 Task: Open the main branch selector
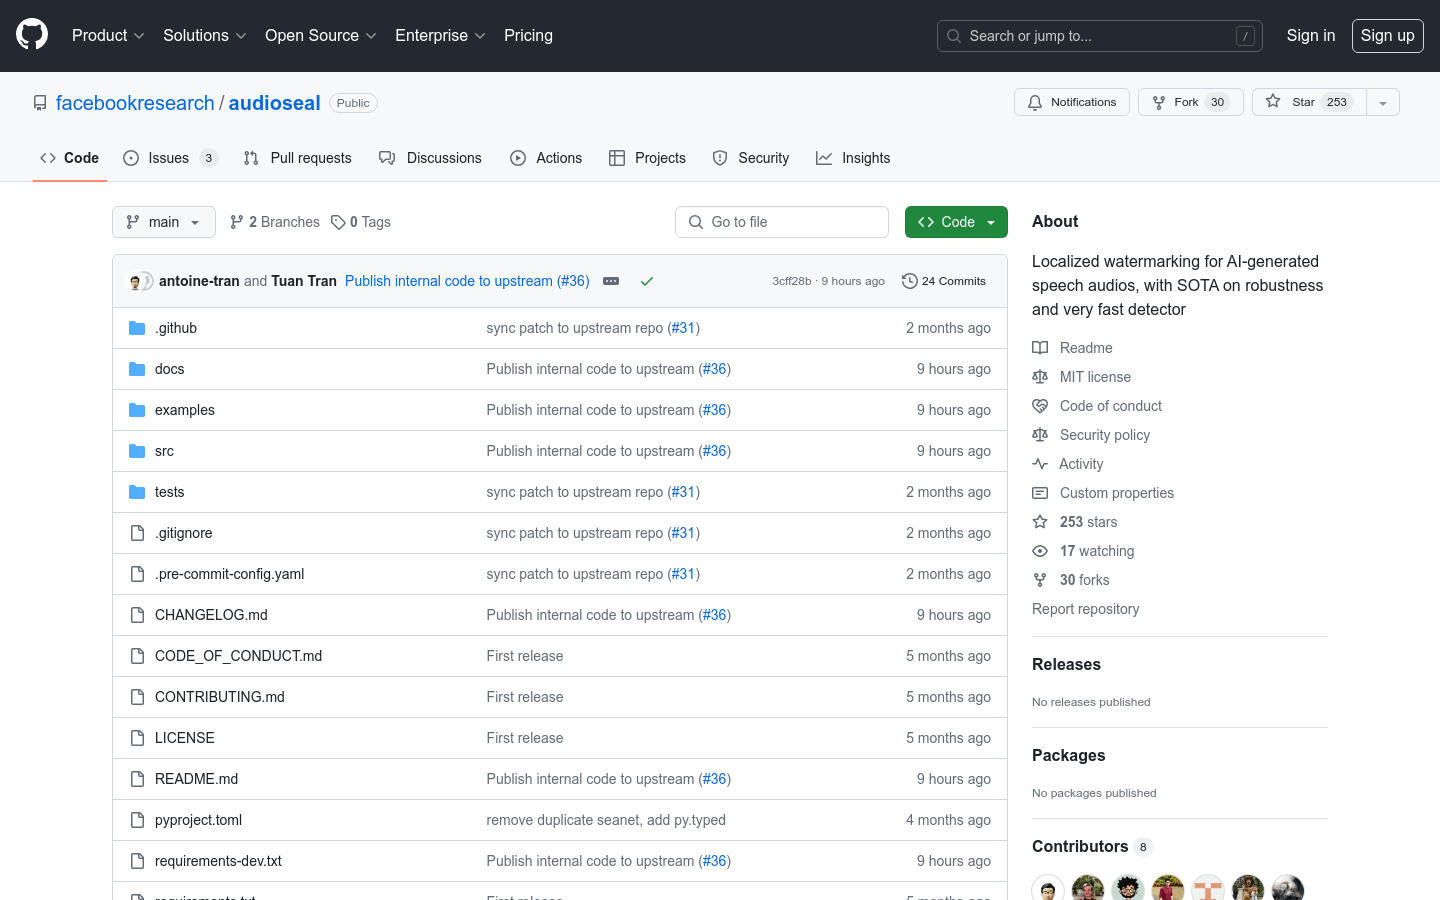coord(164,222)
